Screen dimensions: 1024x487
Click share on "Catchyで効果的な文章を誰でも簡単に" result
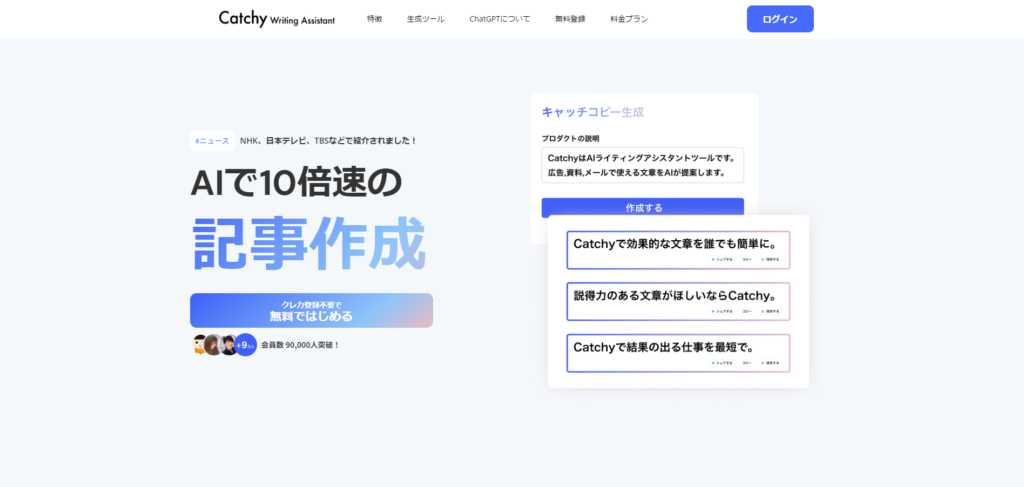(x=723, y=259)
